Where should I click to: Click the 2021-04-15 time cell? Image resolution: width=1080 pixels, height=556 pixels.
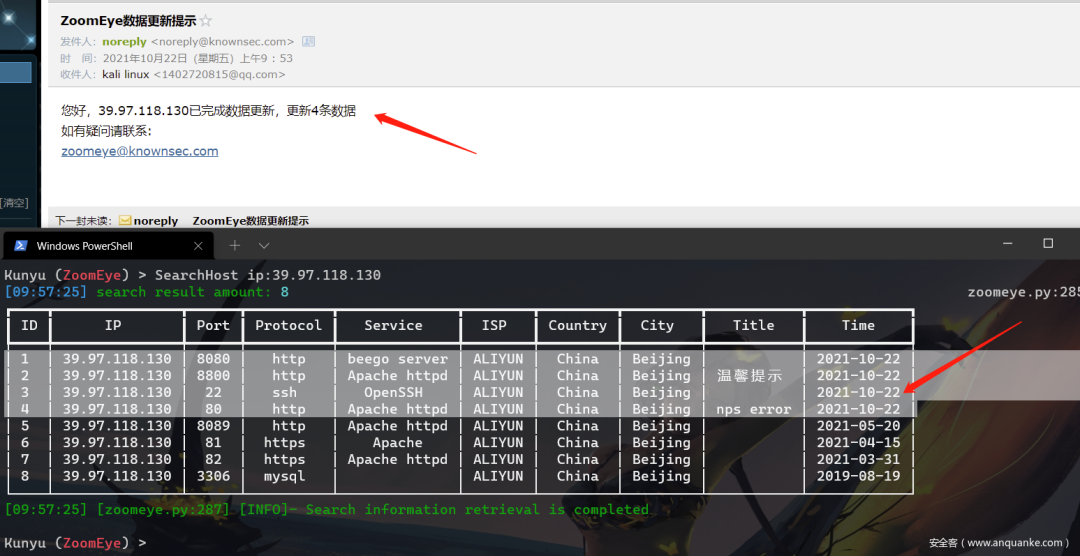coord(858,442)
